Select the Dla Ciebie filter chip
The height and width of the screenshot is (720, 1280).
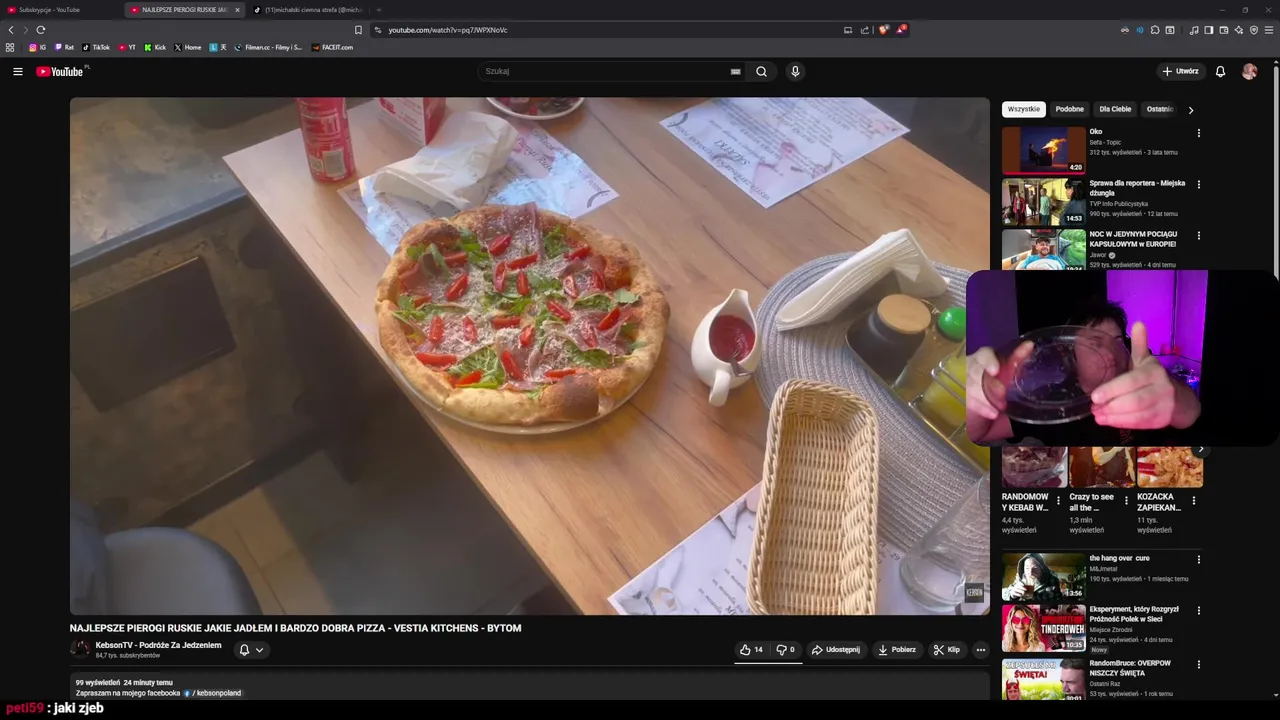[1115, 109]
